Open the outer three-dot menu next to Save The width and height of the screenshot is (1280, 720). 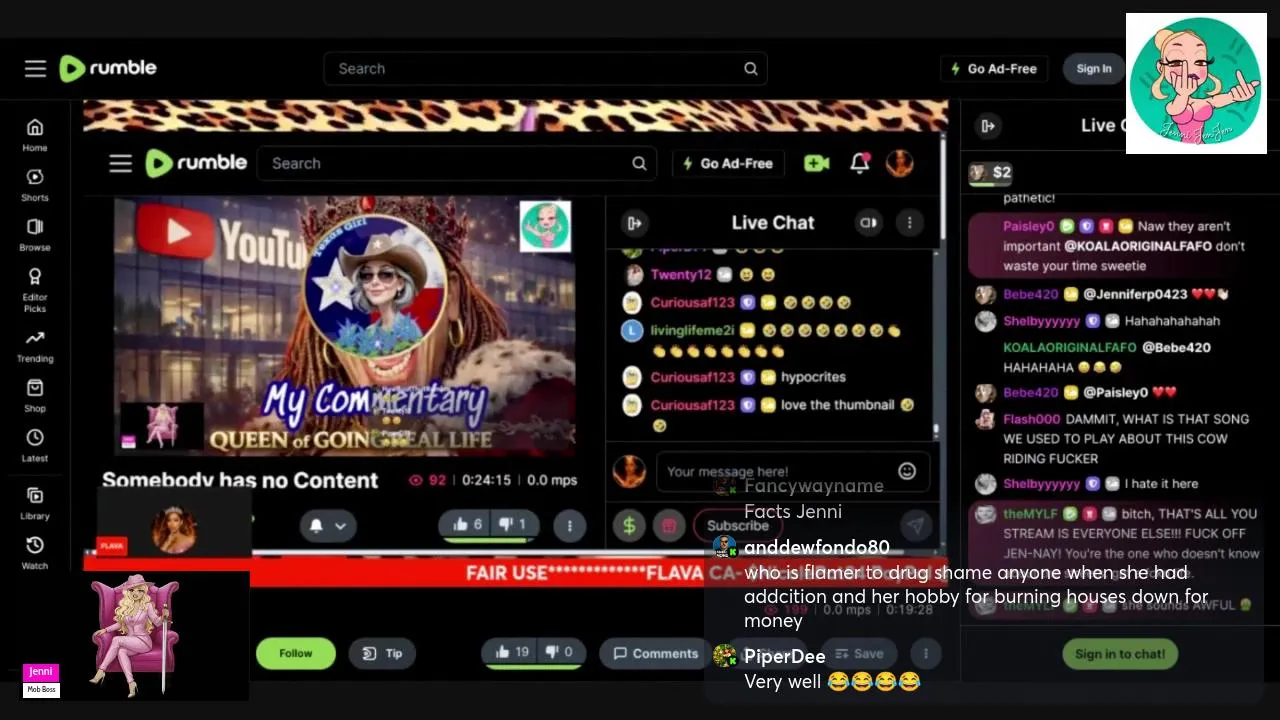(926, 653)
